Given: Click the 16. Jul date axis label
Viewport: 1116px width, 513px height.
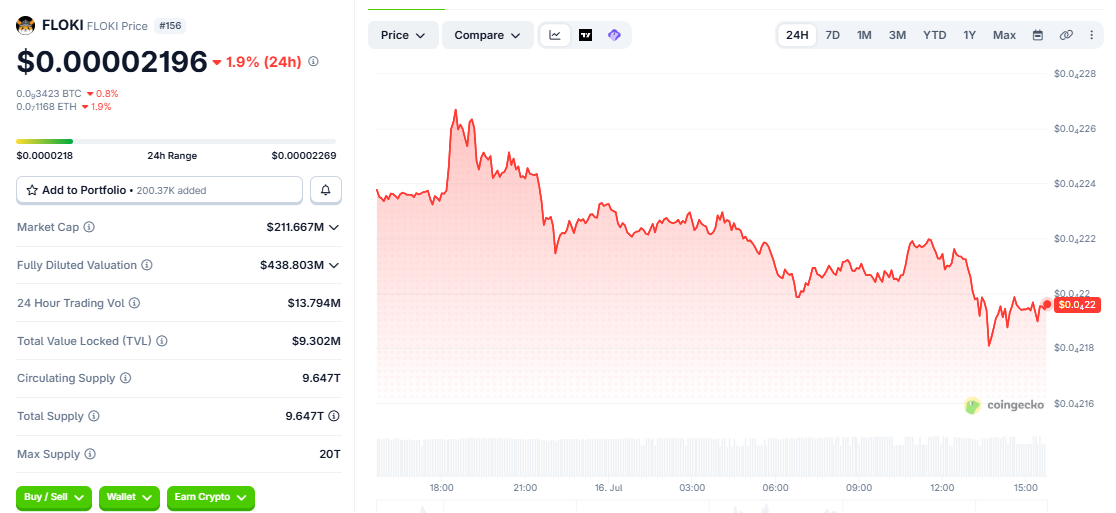Looking at the screenshot, I should (x=609, y=488).
